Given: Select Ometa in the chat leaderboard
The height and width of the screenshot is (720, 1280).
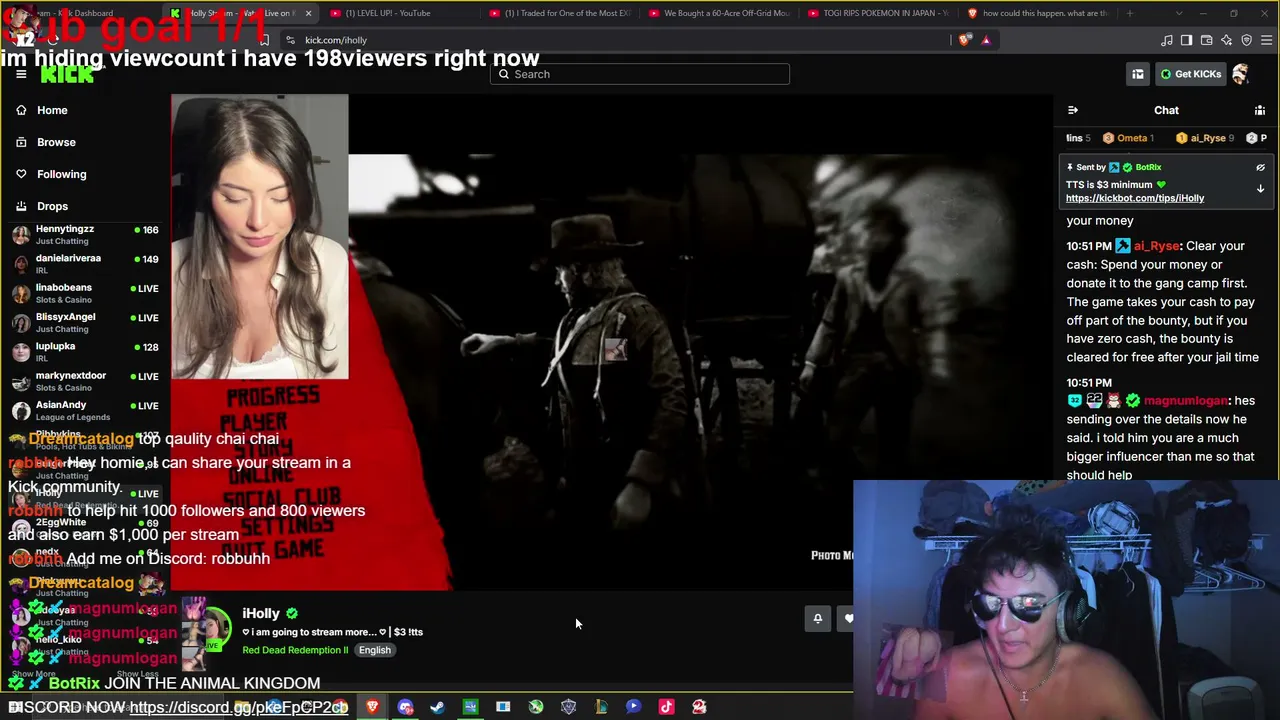Looking at the screenshot, I should [x=1129, y=138].
